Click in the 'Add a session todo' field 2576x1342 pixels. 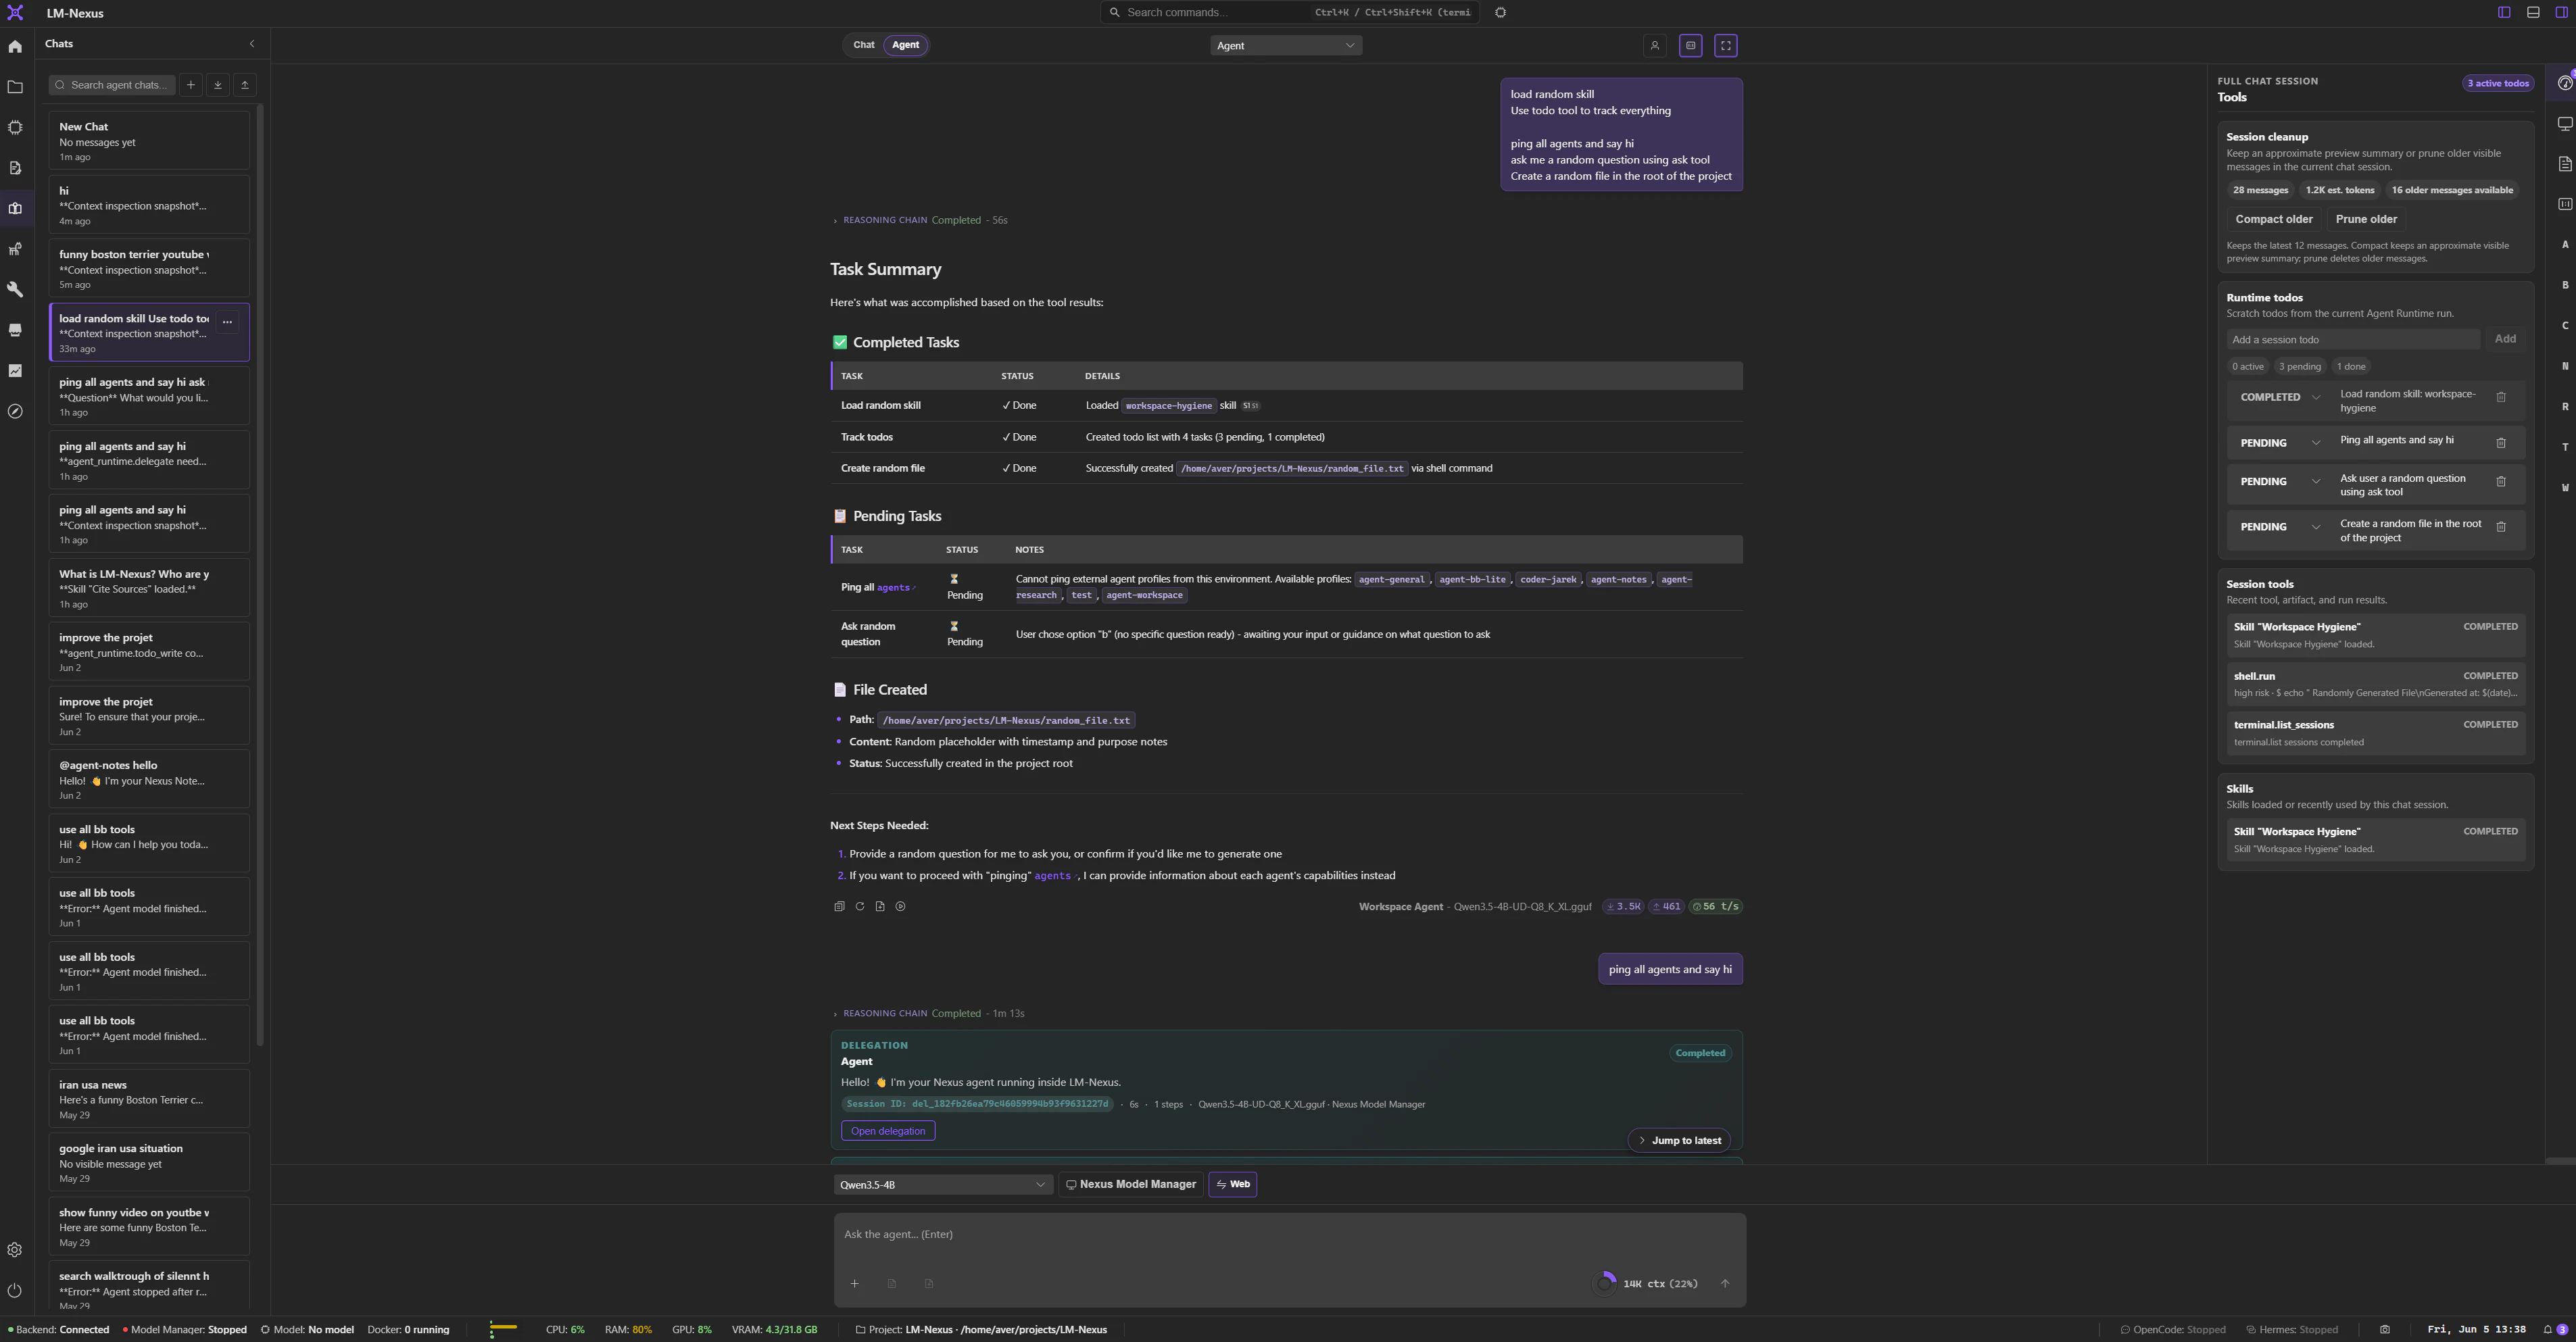(2352, 339)
